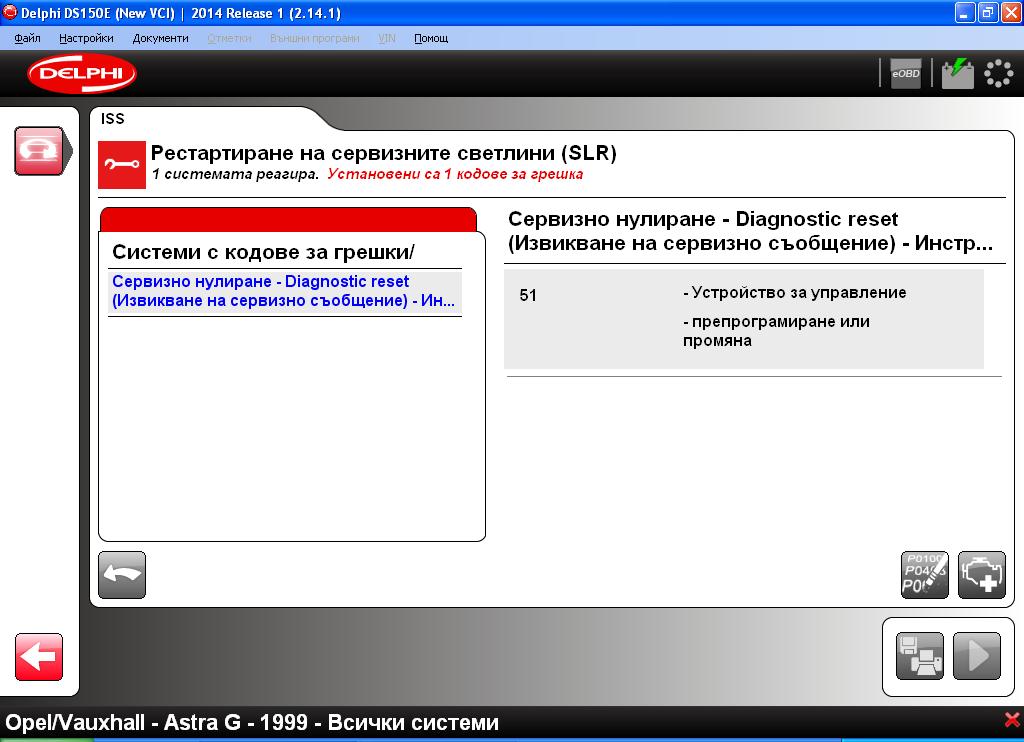Click the engine plus diagnostics icon
Image resolution: width=1024 pixels, height=742 pixels.
point(982,575)
